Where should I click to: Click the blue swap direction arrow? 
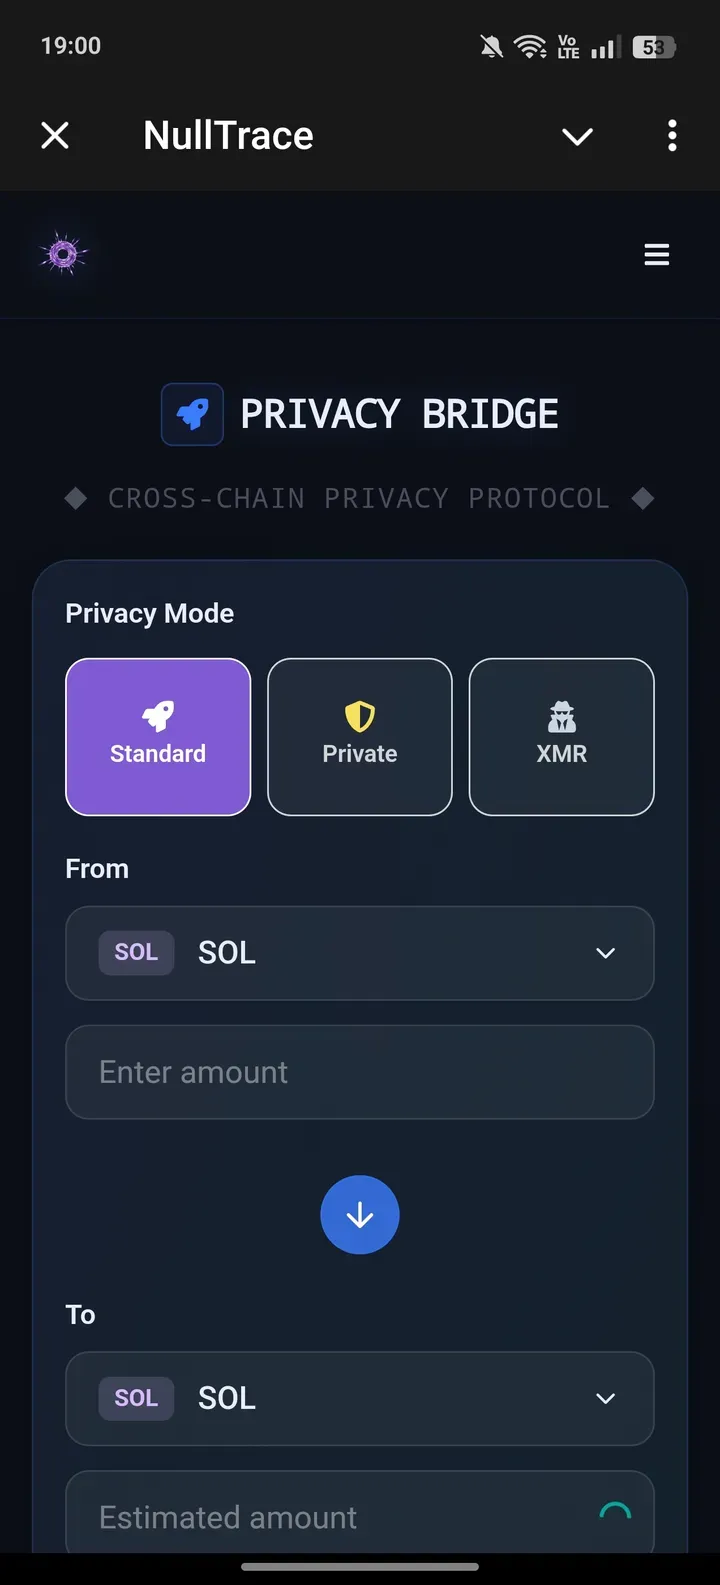359,1214
